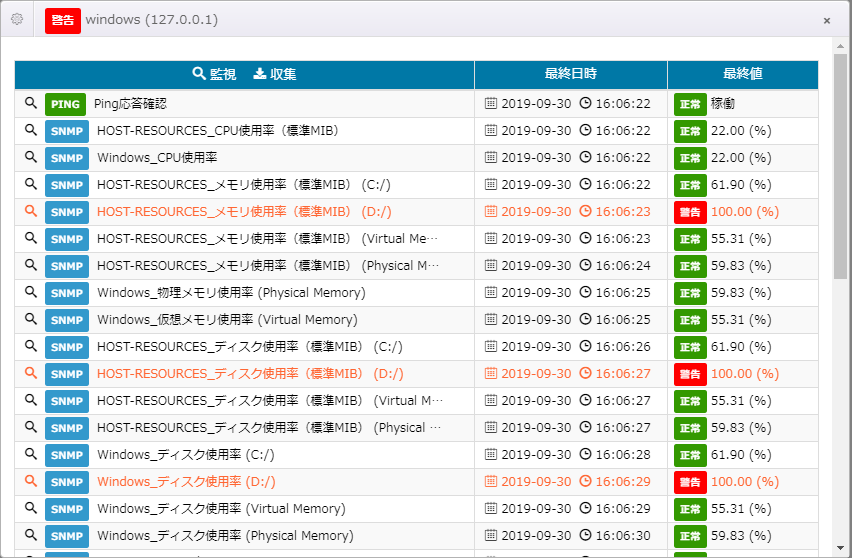
Task: Click the windows (127.0.0.1) title text
Action: pos(152,20)
